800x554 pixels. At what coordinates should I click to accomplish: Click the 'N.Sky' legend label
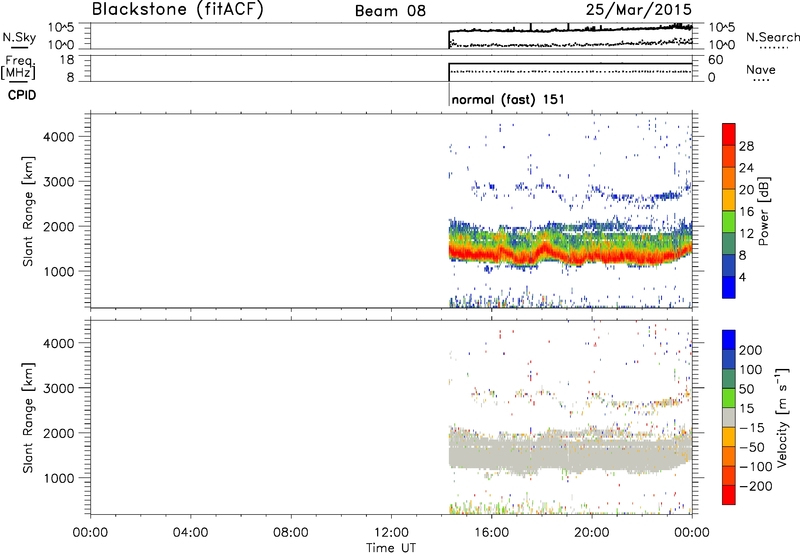tap(19, 37)
